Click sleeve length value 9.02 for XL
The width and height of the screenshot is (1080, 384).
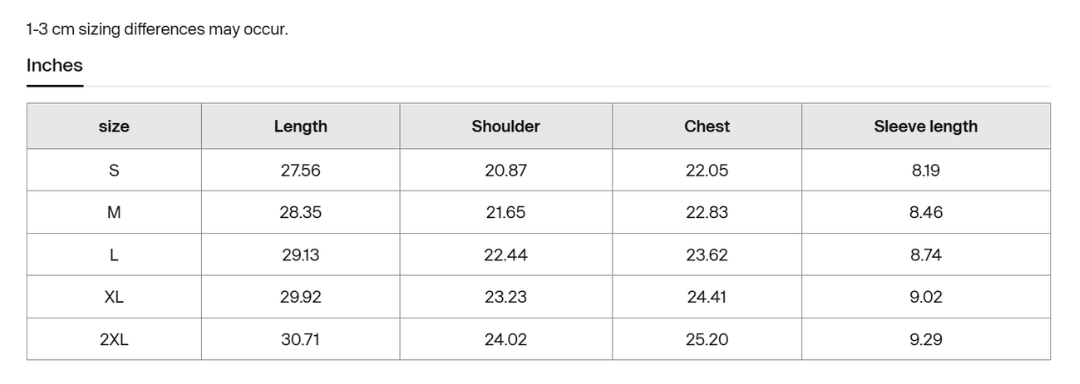pos(926,297)
